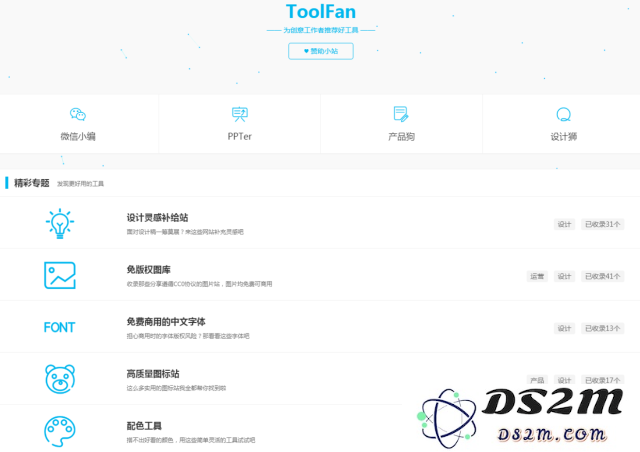
Task: Click the description under 配色工具
Action: pos(191,440)
